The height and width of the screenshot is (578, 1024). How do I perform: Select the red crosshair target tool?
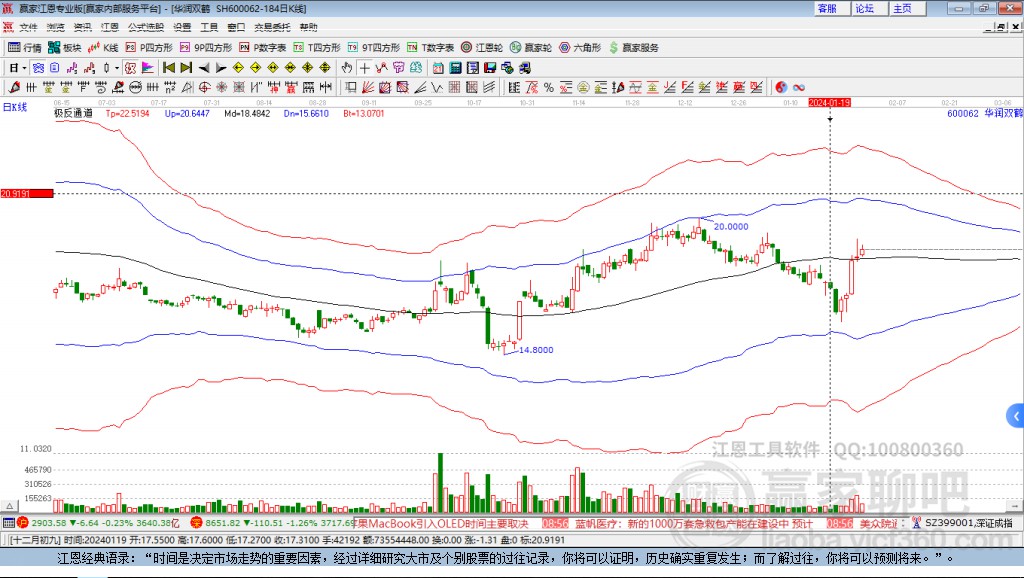click(x=204, y=88)
